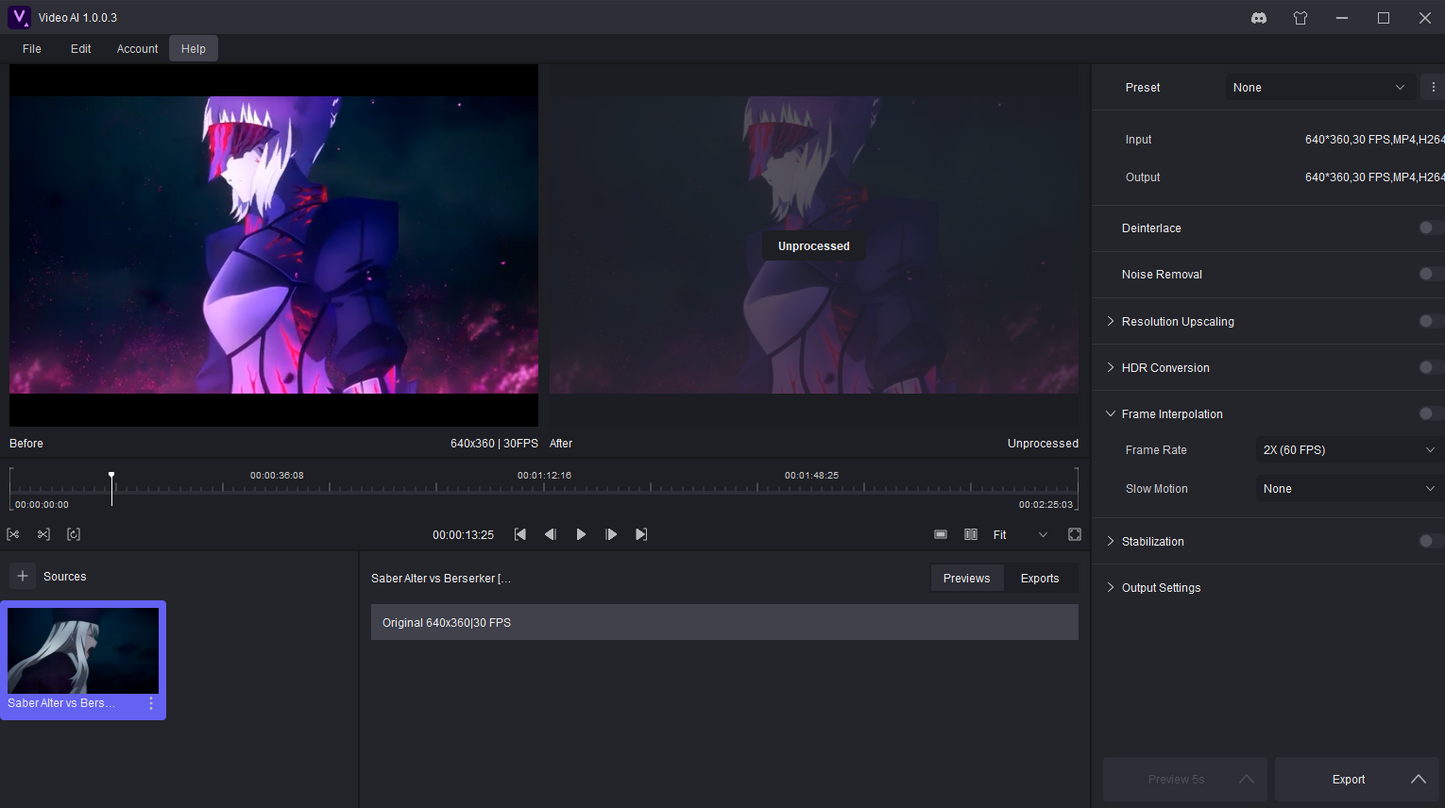The height and width of the screenshot is (808, 1445).
Task: Click the Export button
Action: point(1348,779)
